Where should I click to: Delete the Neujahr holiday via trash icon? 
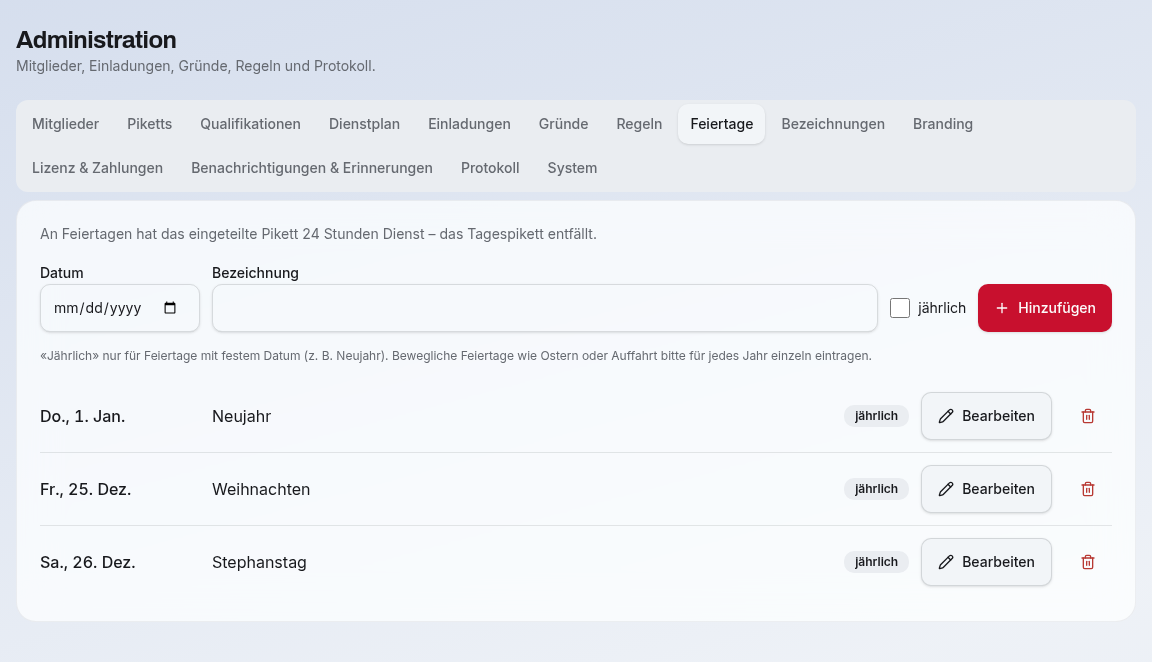[1088, 416]
